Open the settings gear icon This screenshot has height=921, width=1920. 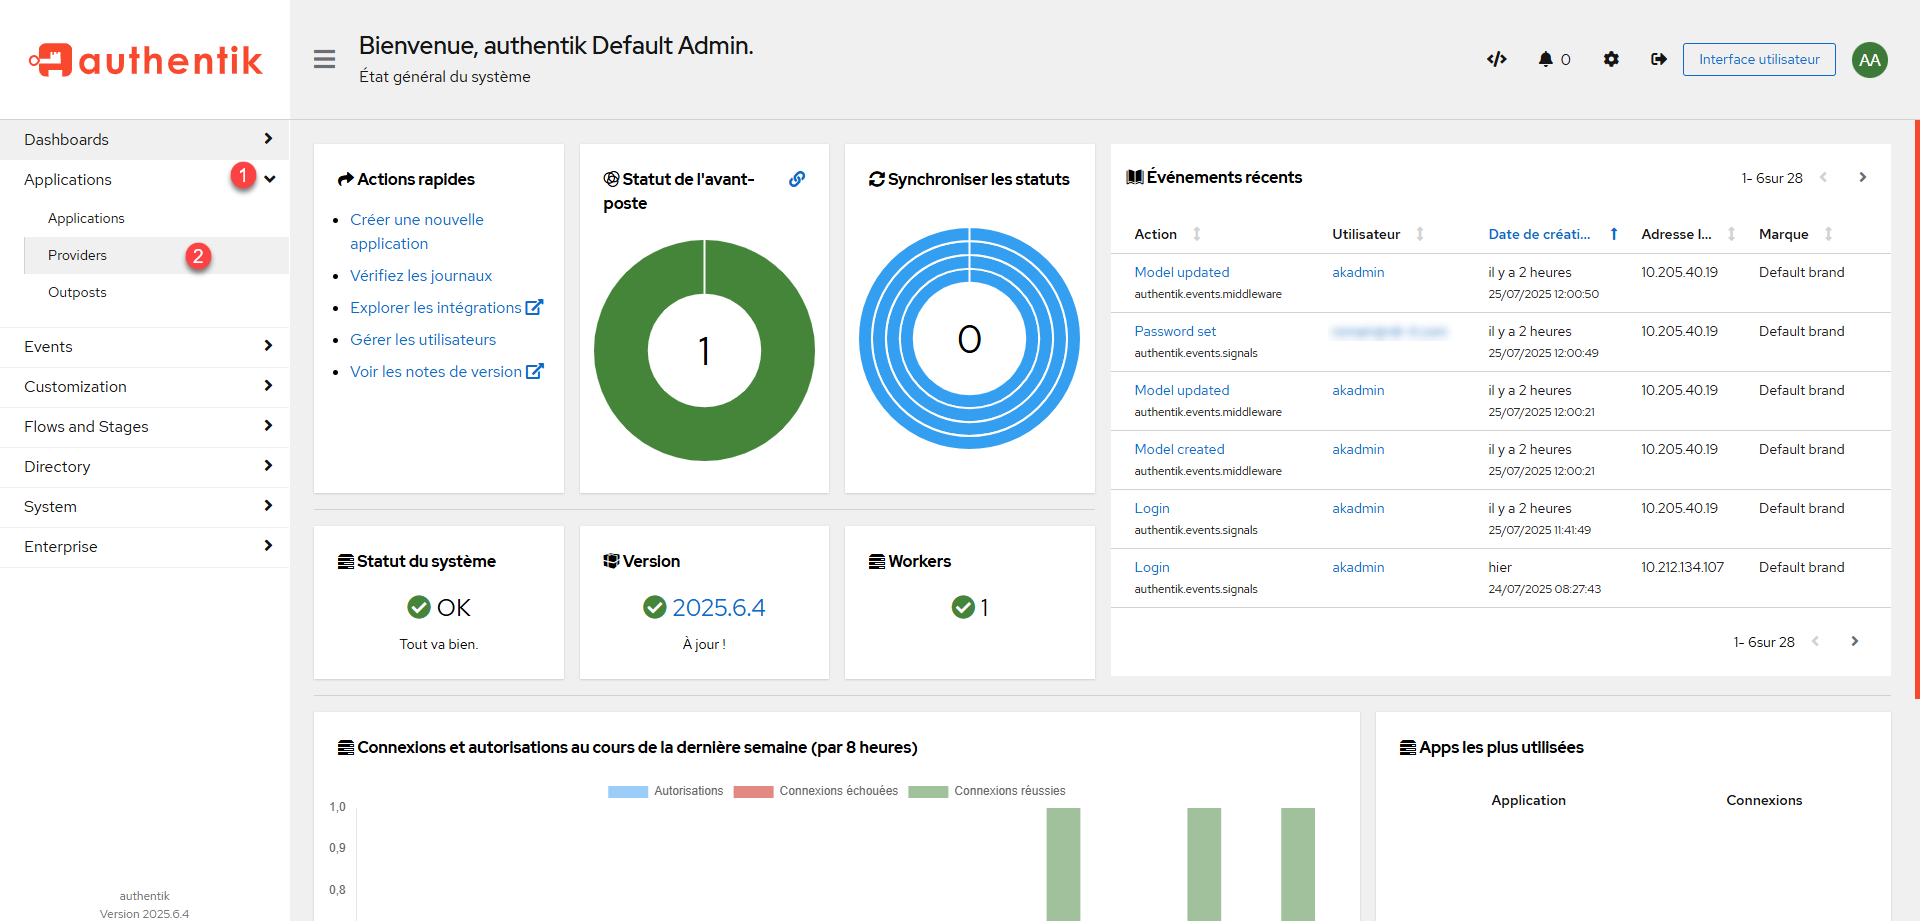[x=1610, y=59]
